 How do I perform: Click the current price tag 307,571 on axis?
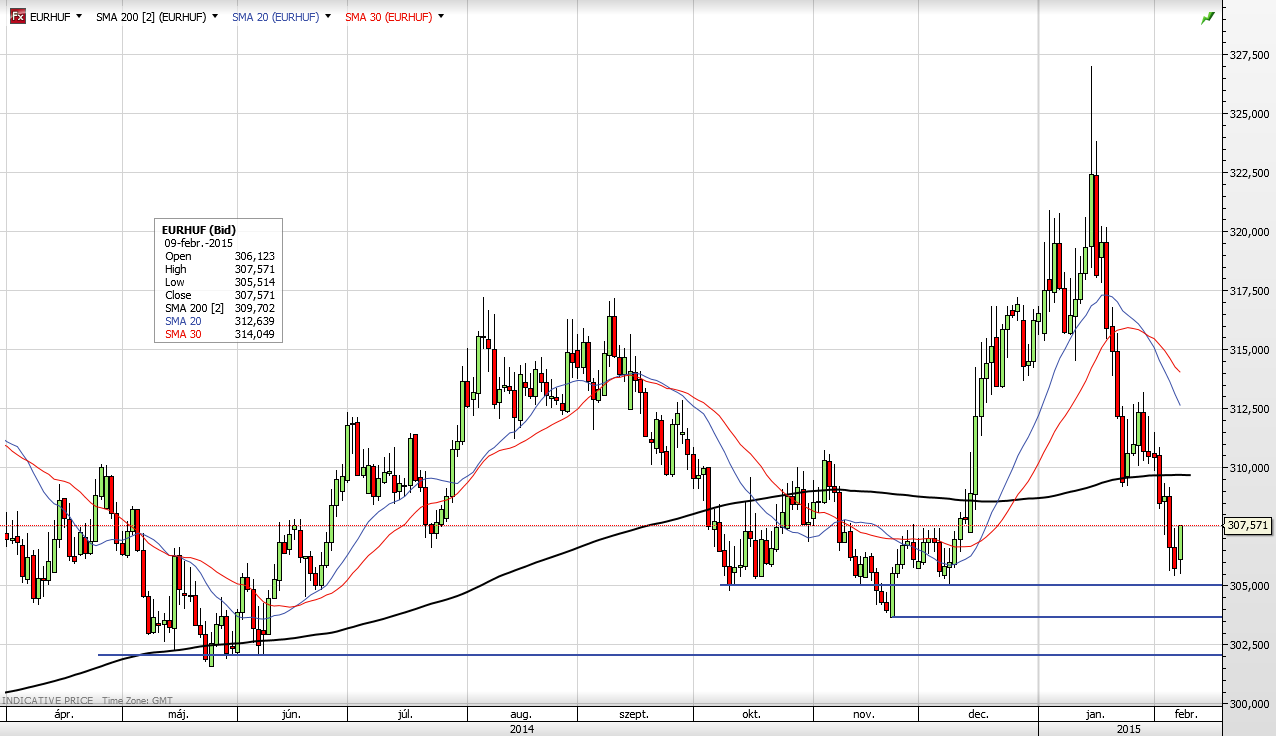click(x=1249, y=525)
